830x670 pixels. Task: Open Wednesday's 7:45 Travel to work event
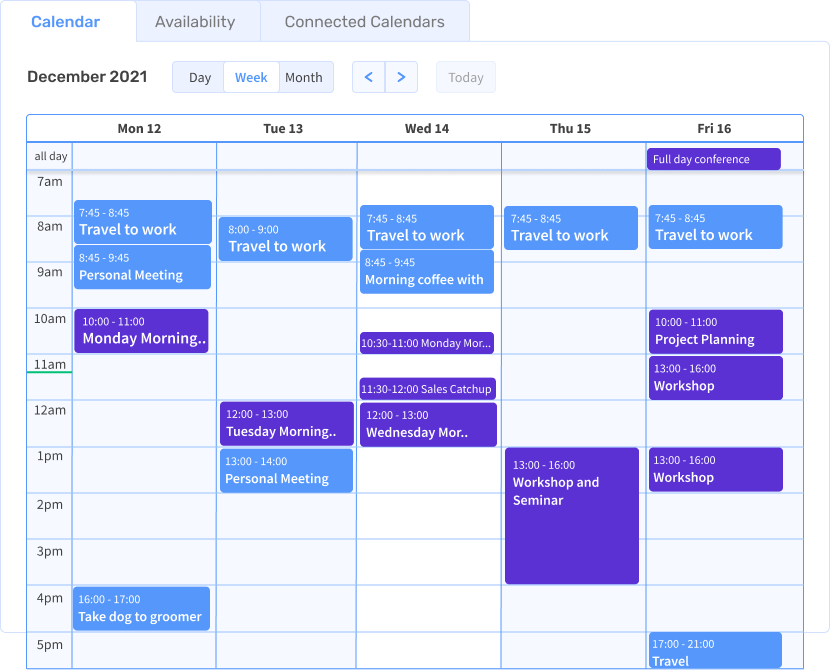pos(427,227)
